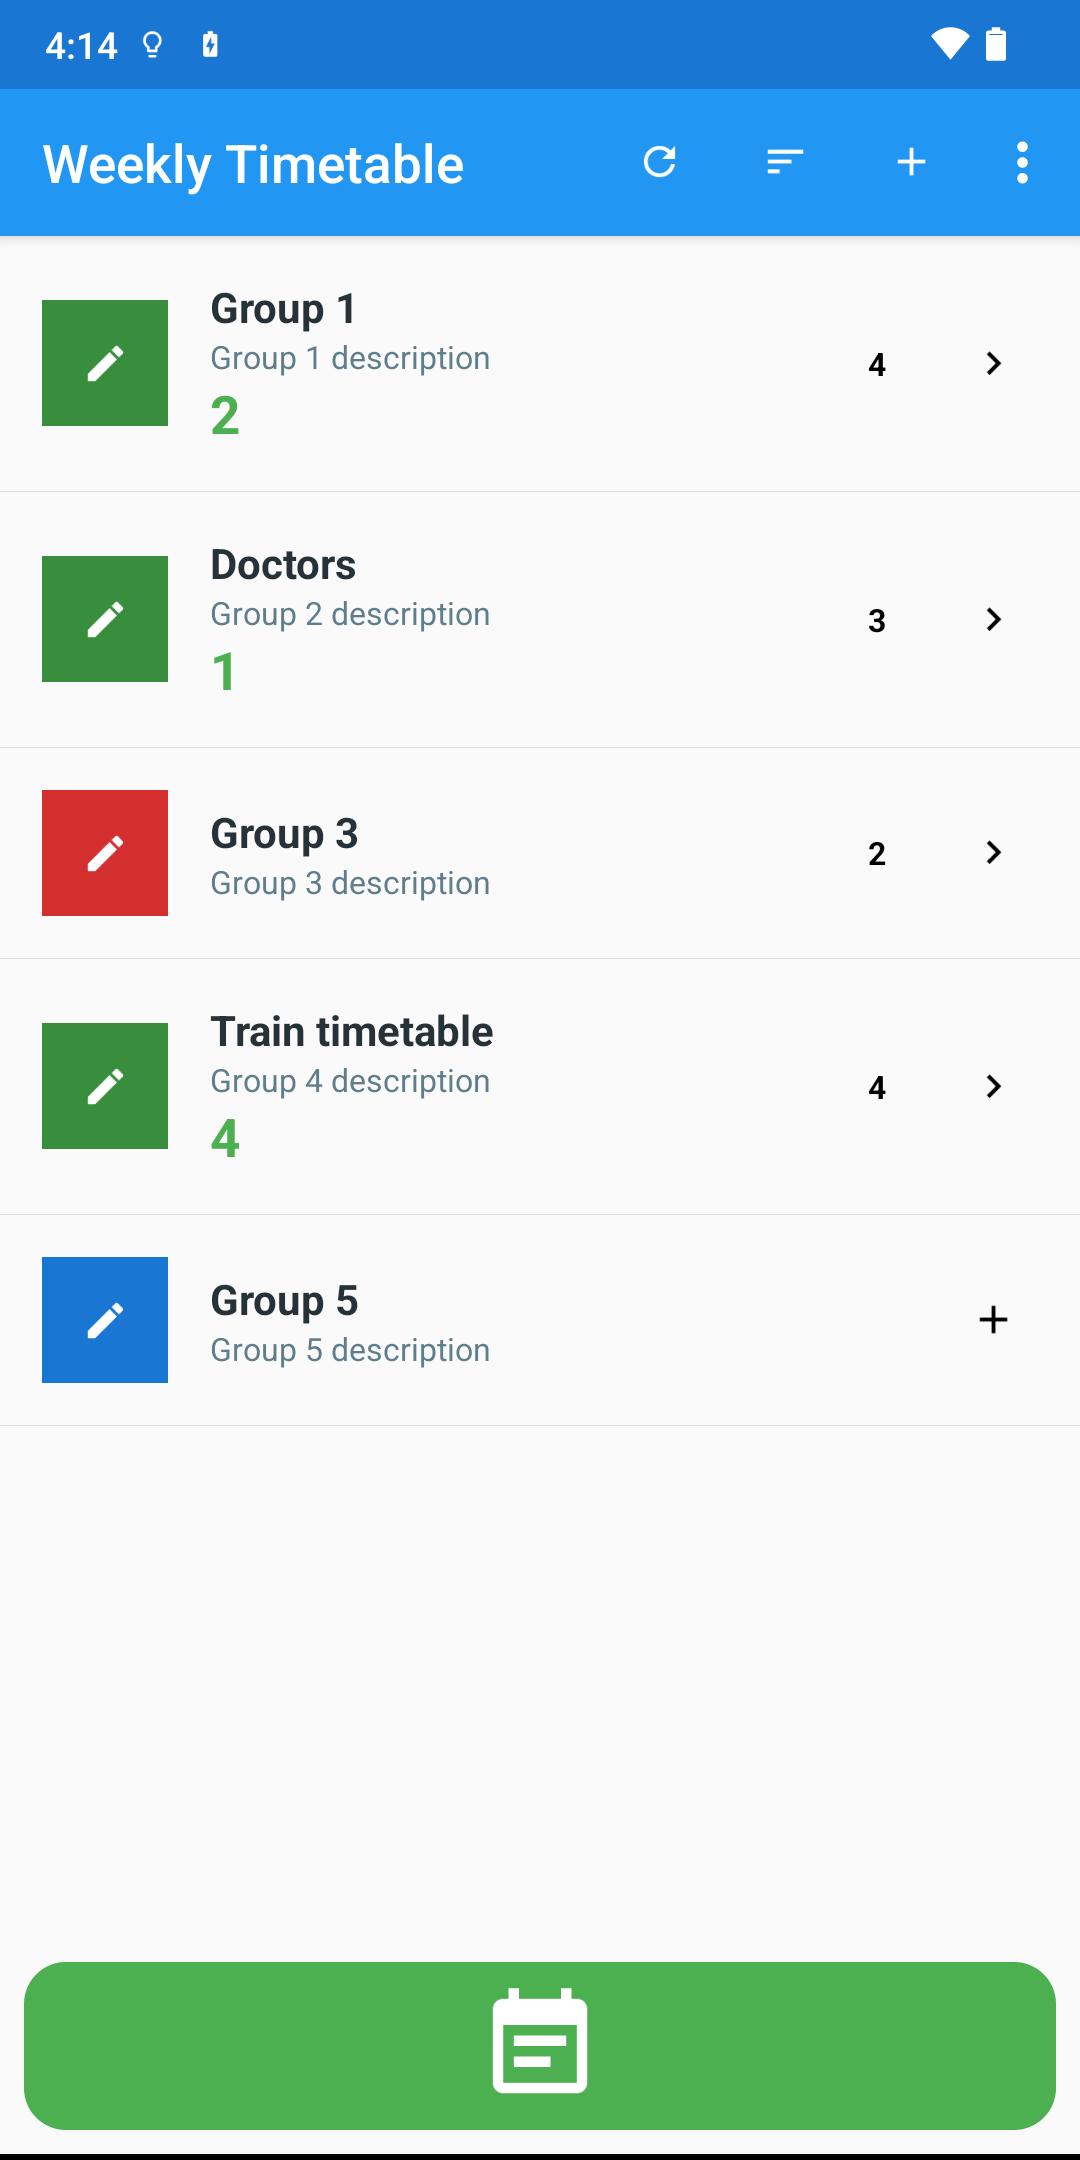
Task: Open the Train timetable group entry
Action: (x=351, y=1032)
